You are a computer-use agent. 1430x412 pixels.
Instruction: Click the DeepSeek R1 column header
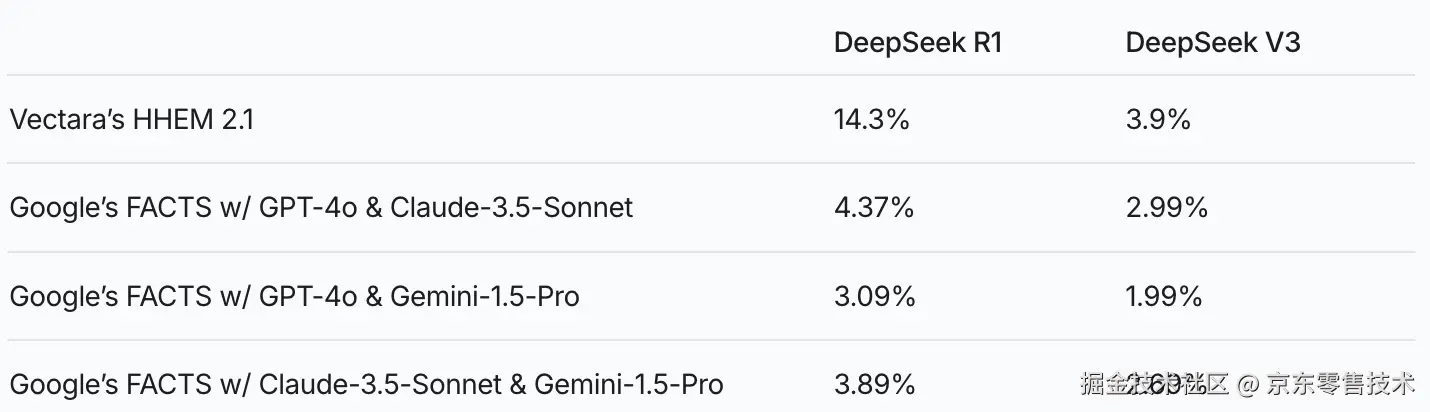[917, 43]
